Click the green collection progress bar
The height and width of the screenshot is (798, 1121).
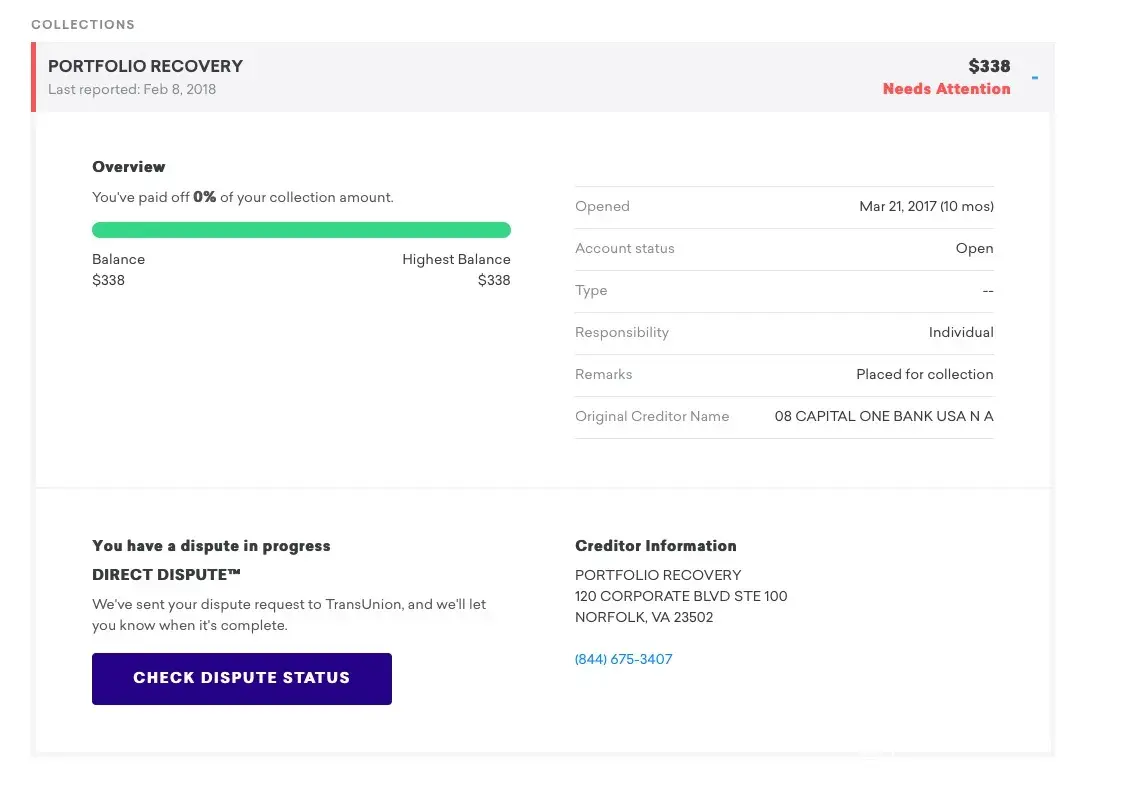(x=301, y=230)
